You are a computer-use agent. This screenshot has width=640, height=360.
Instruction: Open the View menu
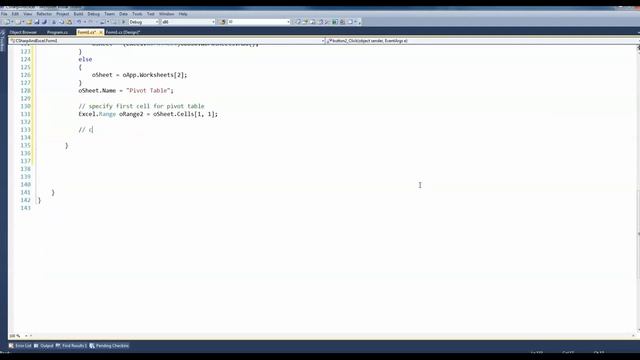coord(28,14)
